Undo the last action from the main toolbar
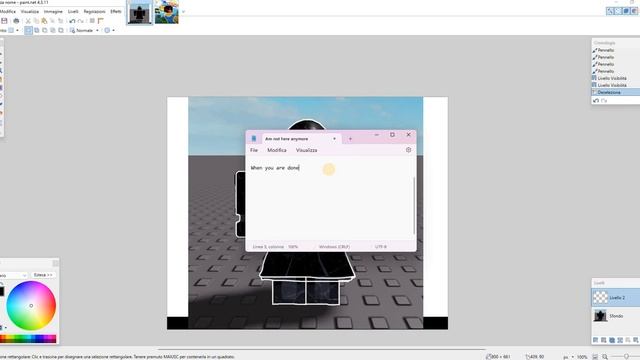The height and width of the screenshot is (360, 640). tap(72, 21)
